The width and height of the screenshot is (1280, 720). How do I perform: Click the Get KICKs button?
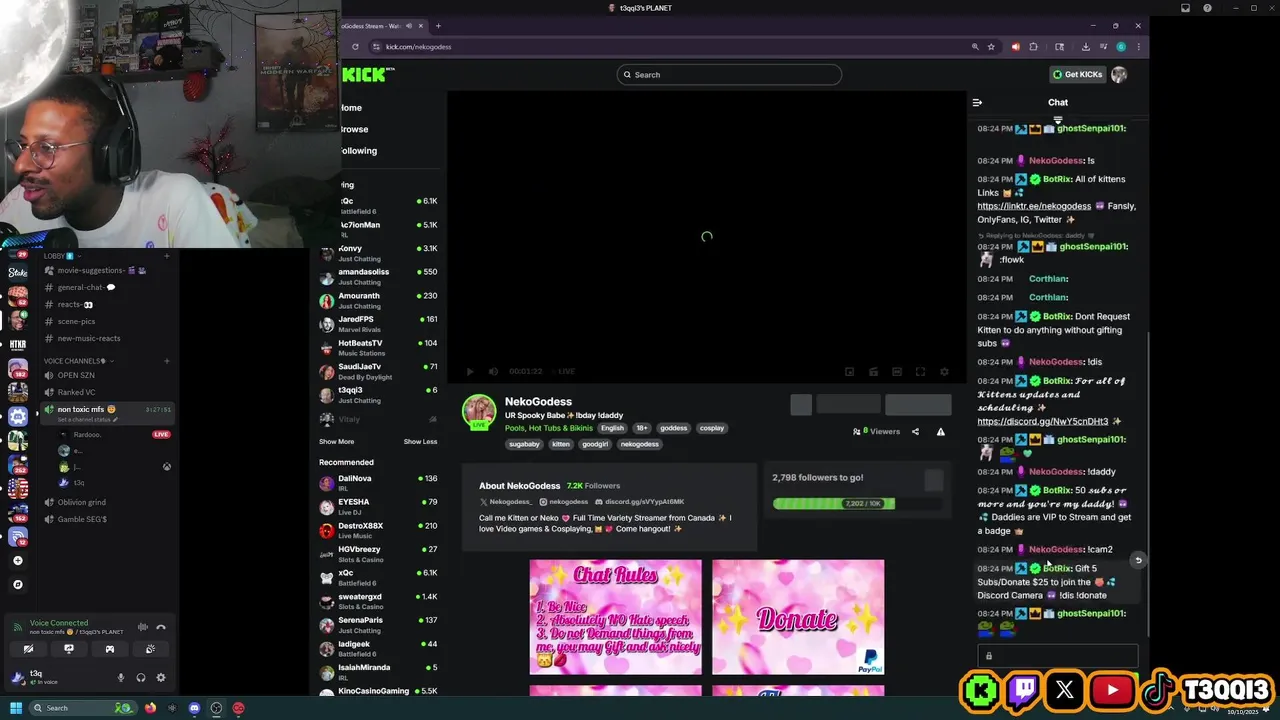1077,75
